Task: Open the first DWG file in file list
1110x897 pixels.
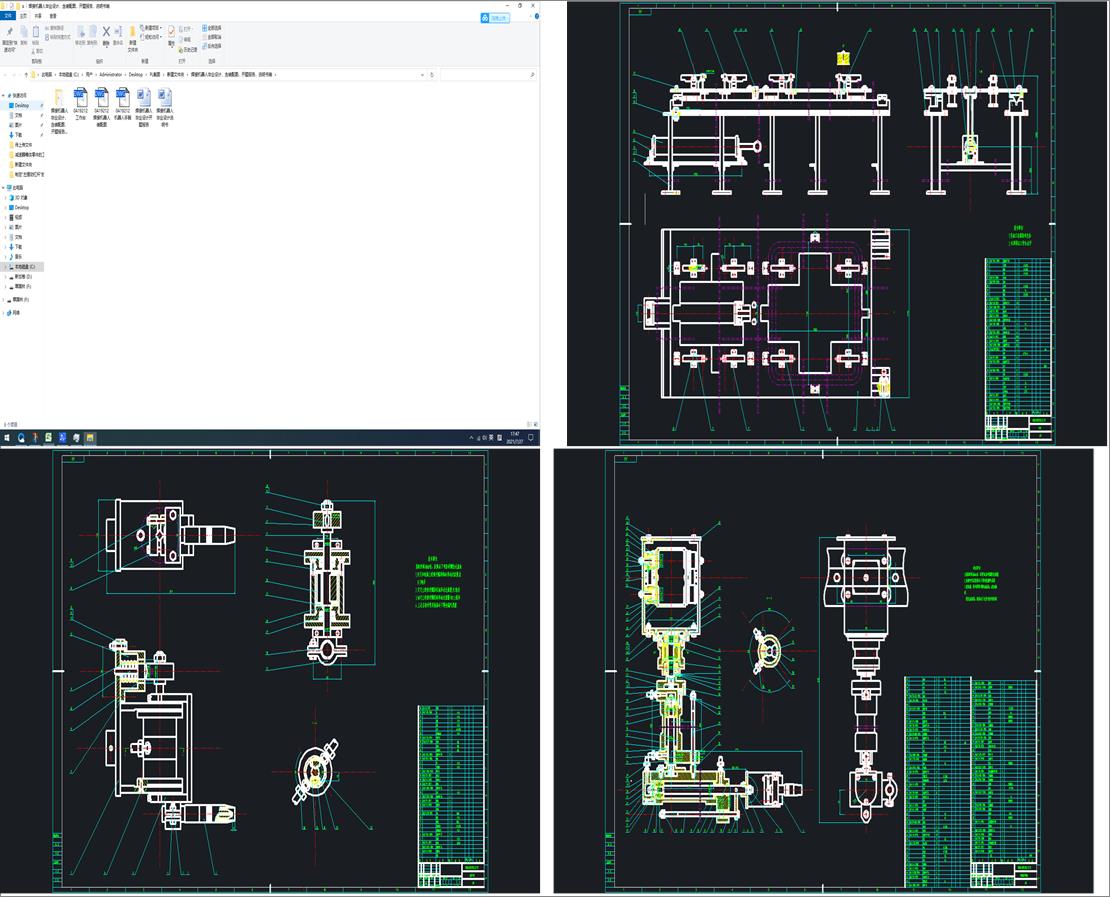Action: point(80,98)
